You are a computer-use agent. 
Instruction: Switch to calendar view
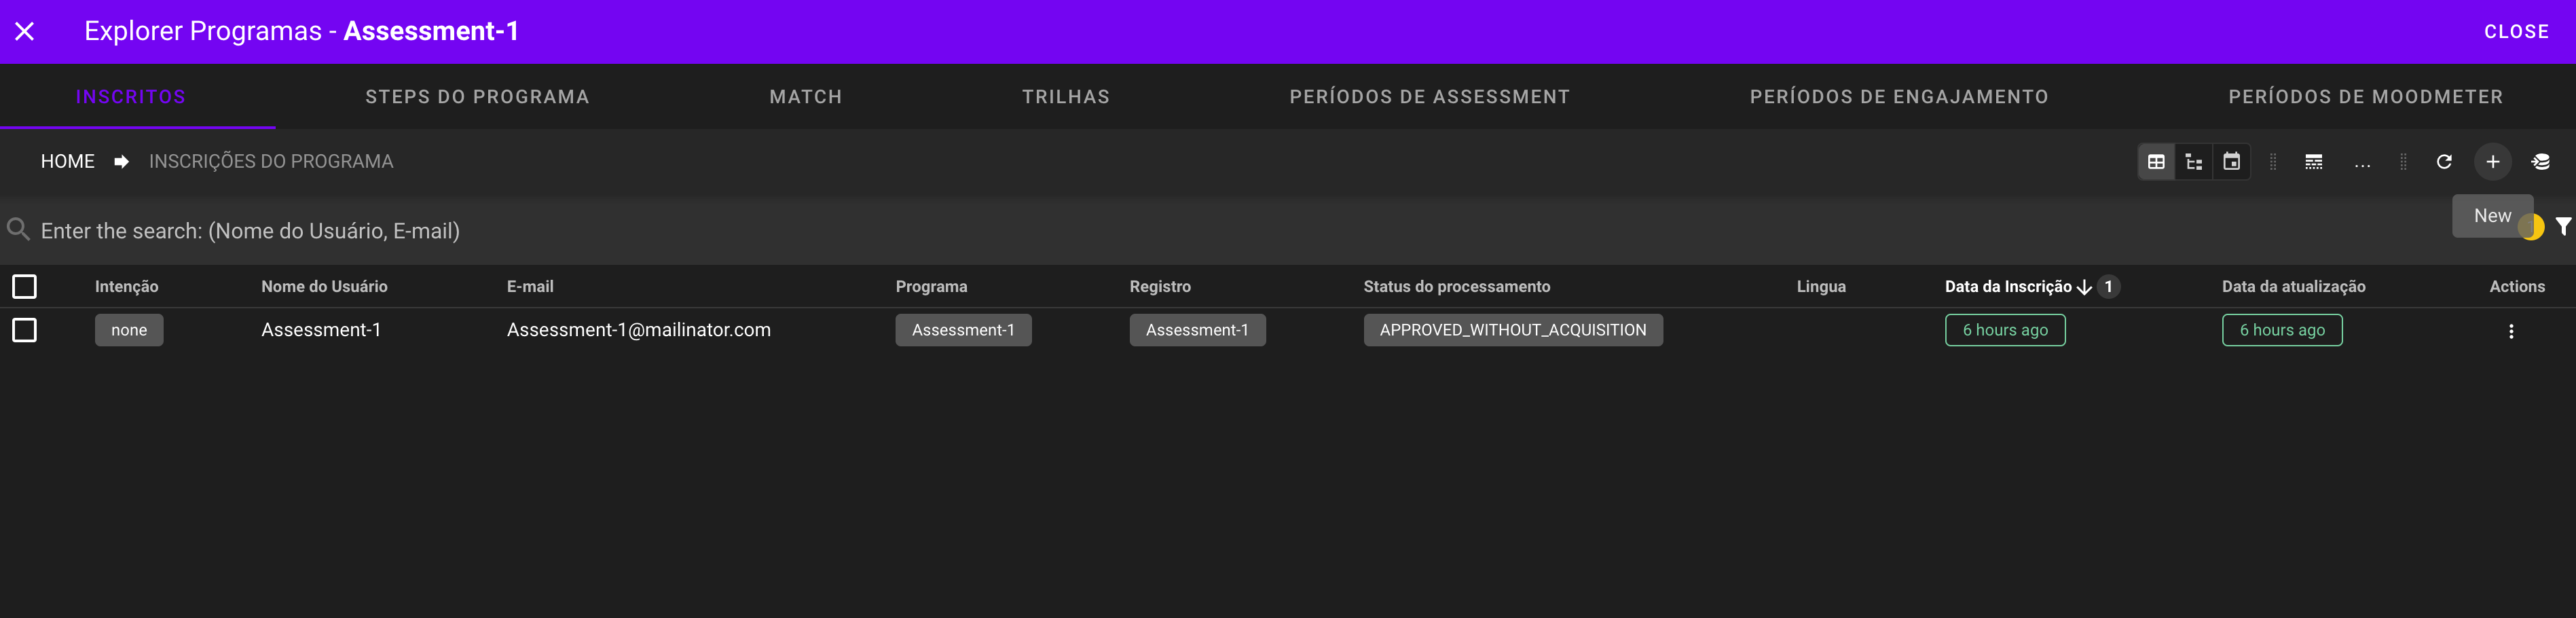pos(2231,162)
